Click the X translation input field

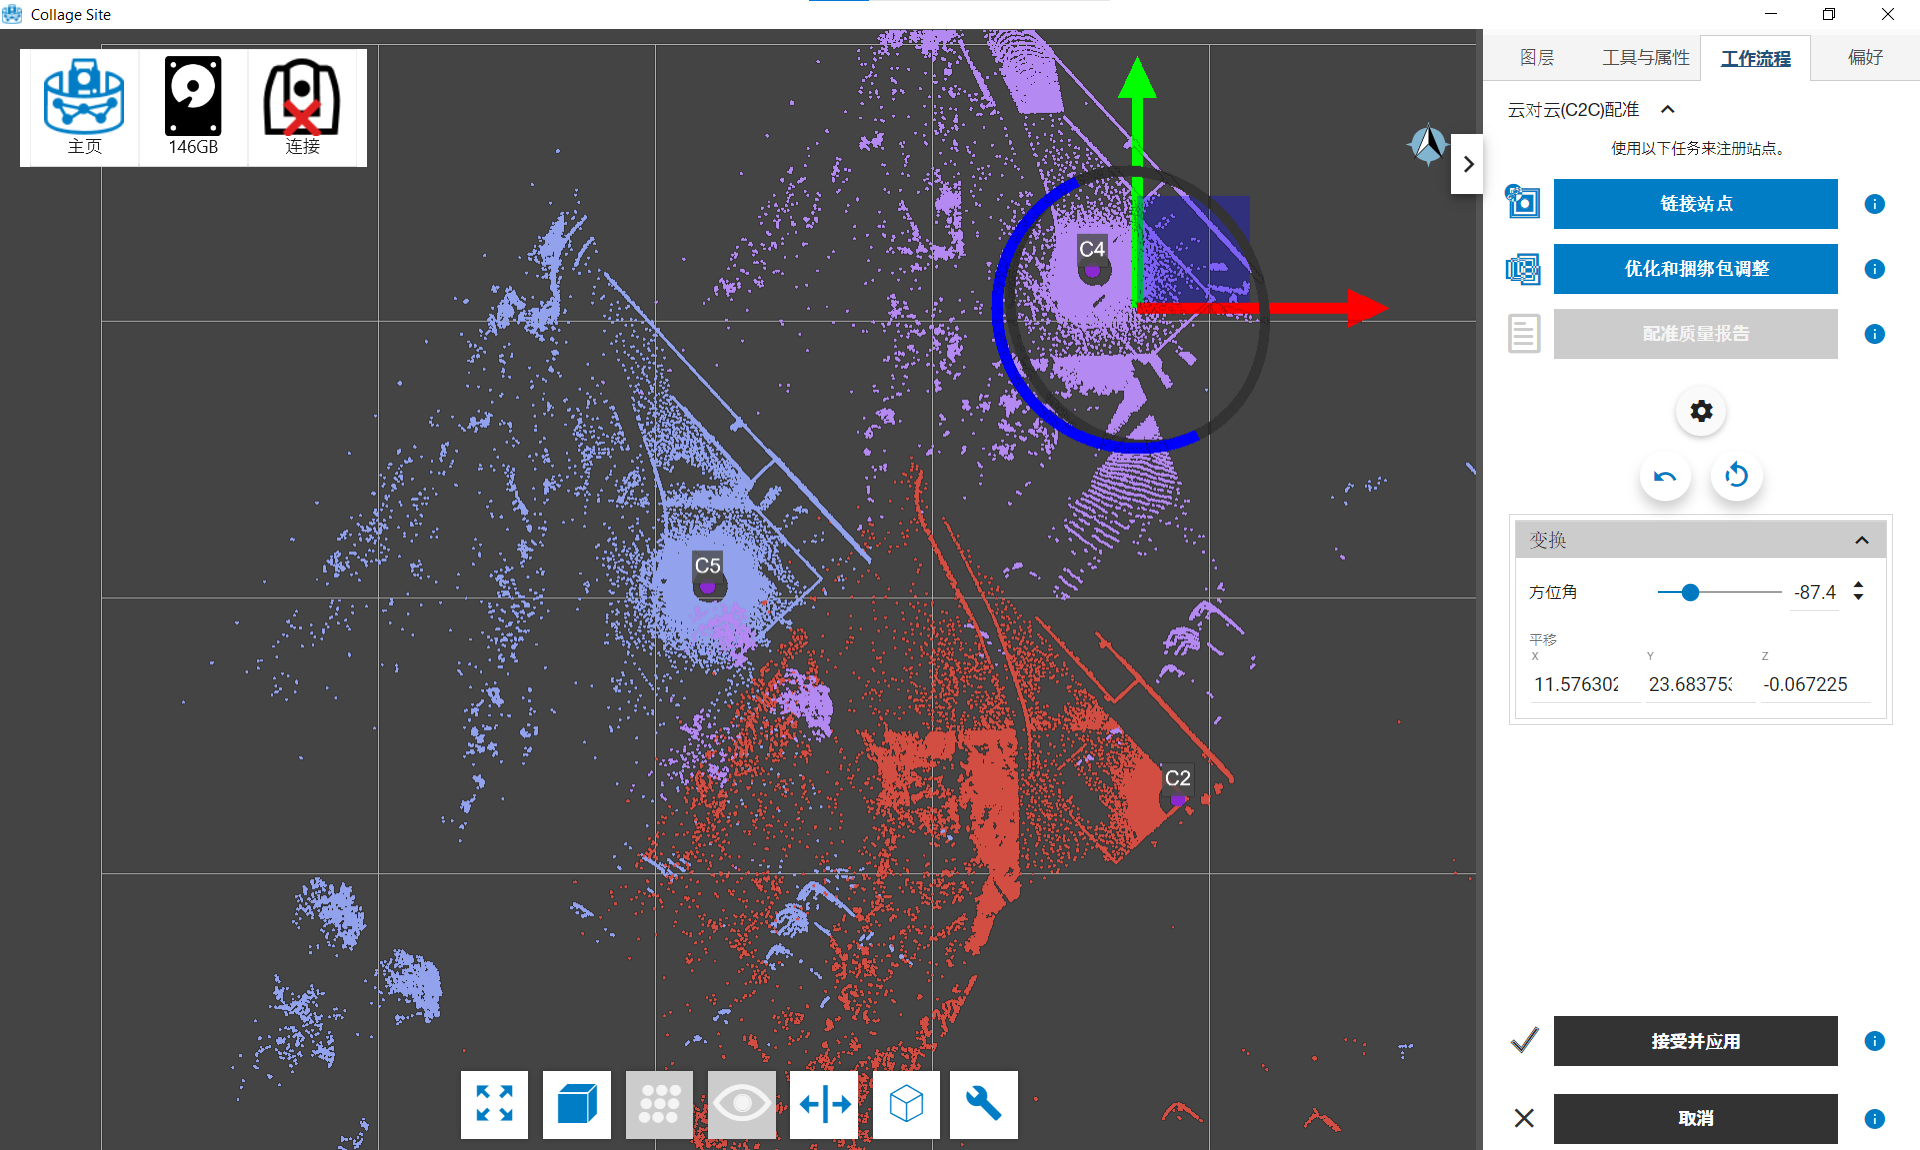tap(1577, 684)
